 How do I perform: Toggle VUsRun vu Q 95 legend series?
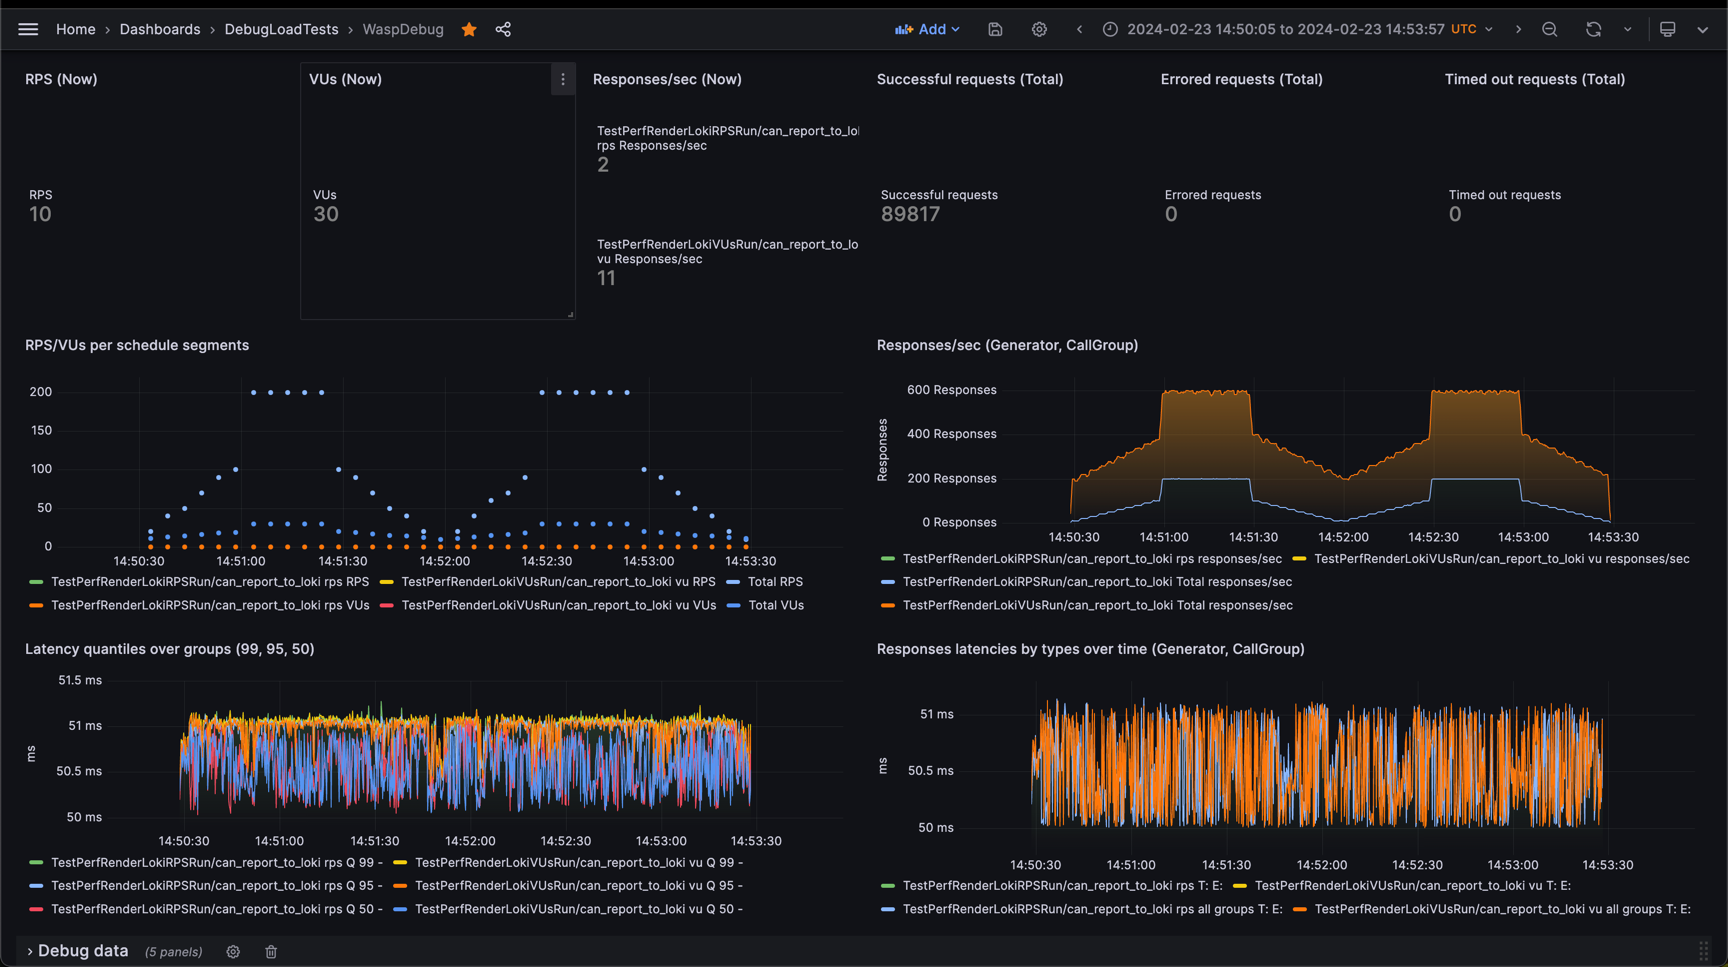[579, 886]
